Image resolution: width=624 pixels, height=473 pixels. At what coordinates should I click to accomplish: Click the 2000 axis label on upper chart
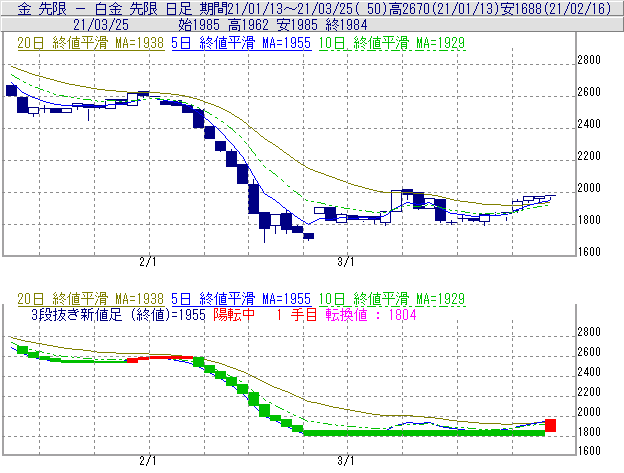tap(589, 188)
